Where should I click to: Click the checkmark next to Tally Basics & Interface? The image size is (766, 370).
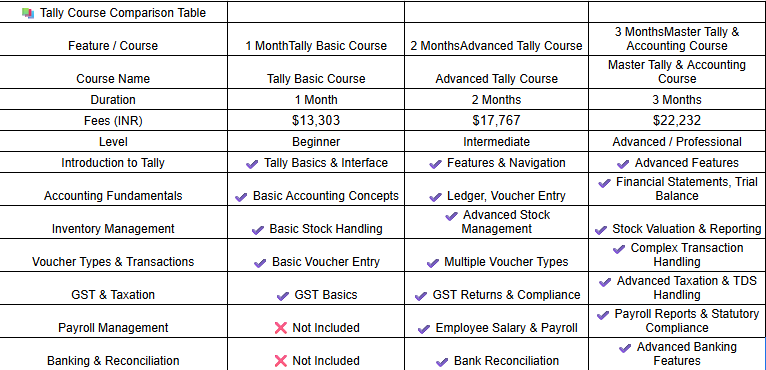click(x=252, y=164)
